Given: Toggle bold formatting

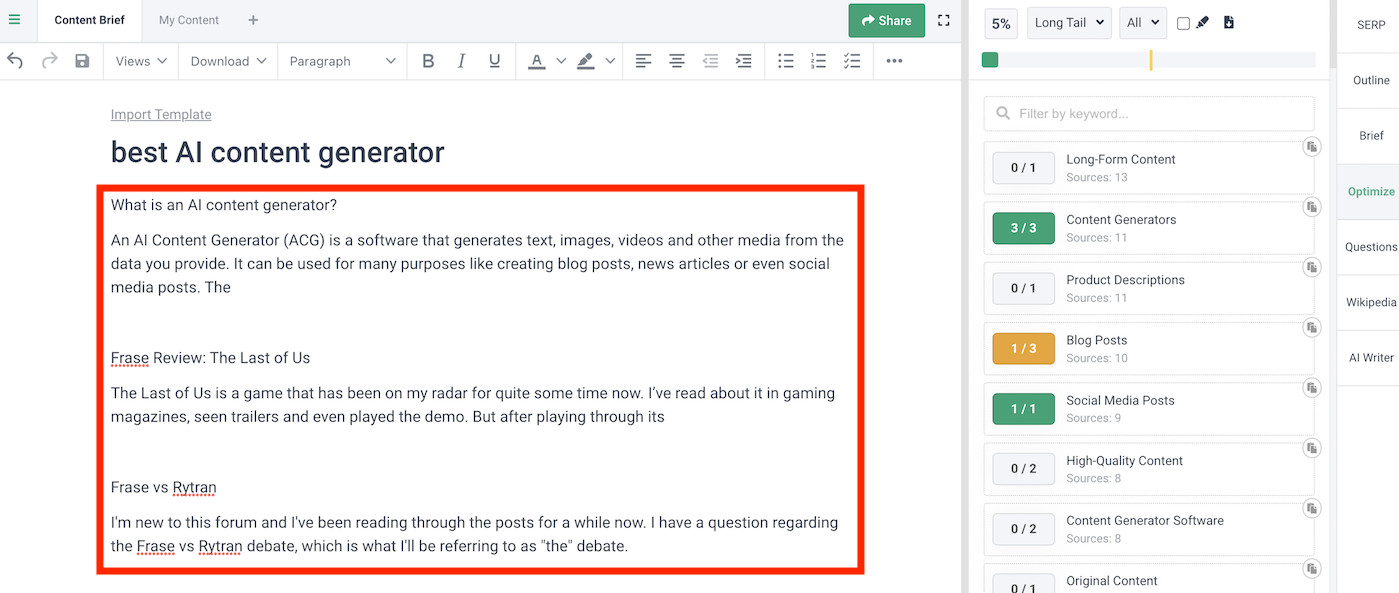Looking at the screenshot, I should (x=428, y=61).
